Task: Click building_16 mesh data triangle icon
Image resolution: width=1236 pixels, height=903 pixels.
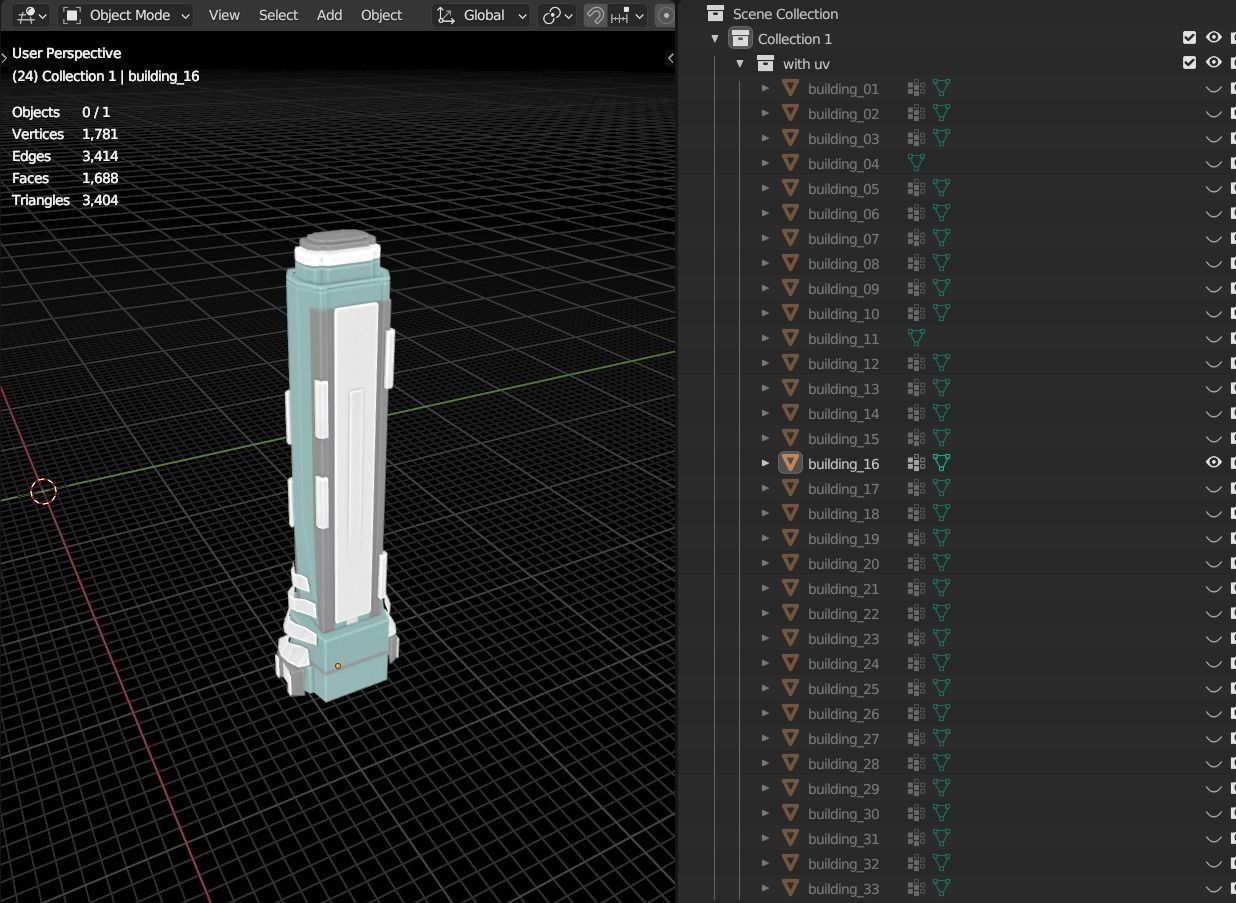Action: (x=941, y=463)
